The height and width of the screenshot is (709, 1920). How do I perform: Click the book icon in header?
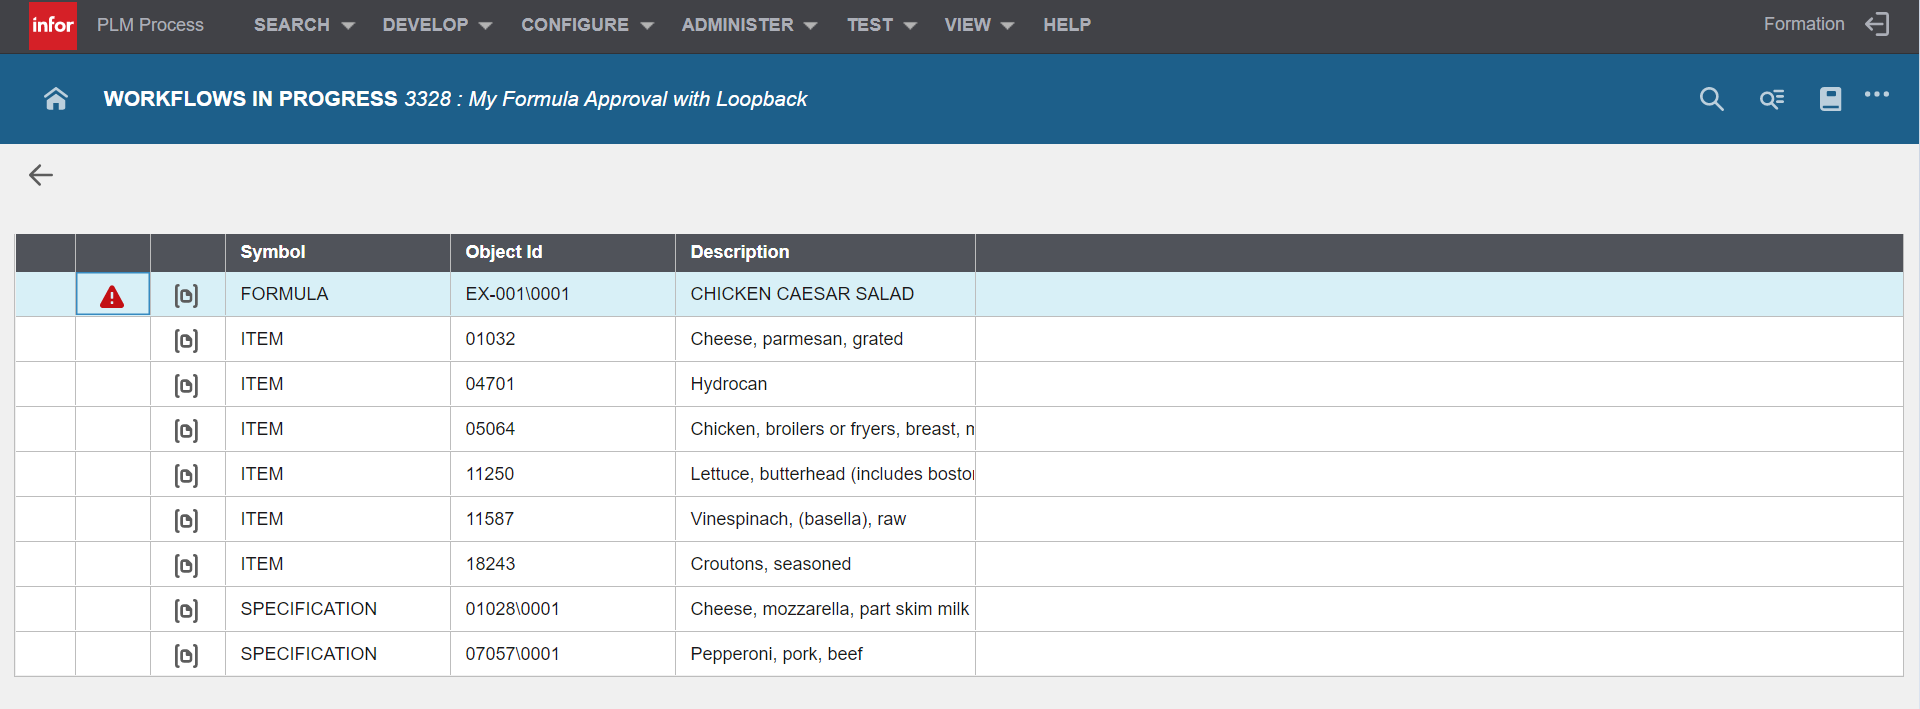tap(1830, 99)
